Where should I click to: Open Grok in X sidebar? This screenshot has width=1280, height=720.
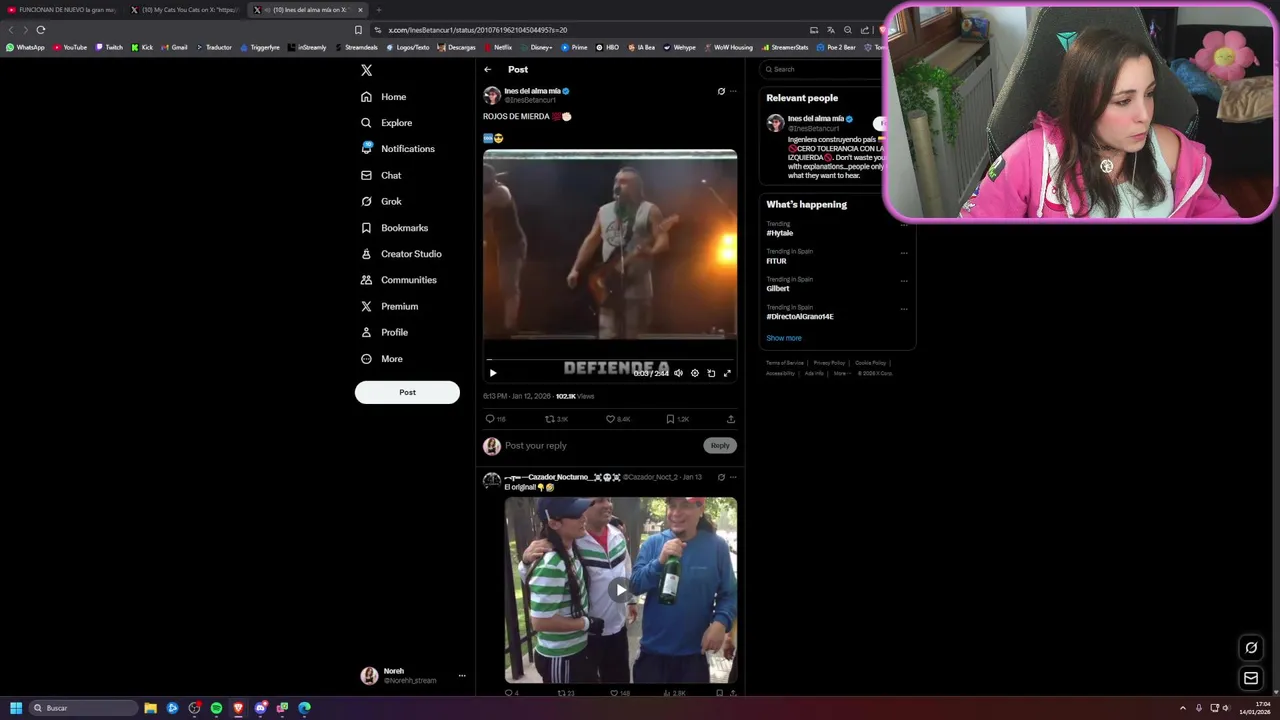tap(381, 201)
